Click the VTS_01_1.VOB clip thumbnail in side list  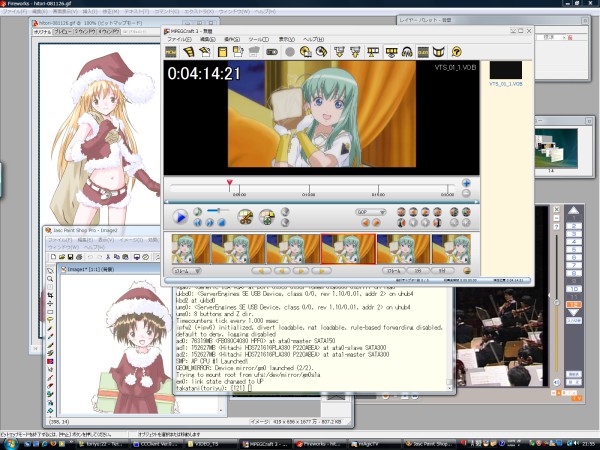coord(505,70)
